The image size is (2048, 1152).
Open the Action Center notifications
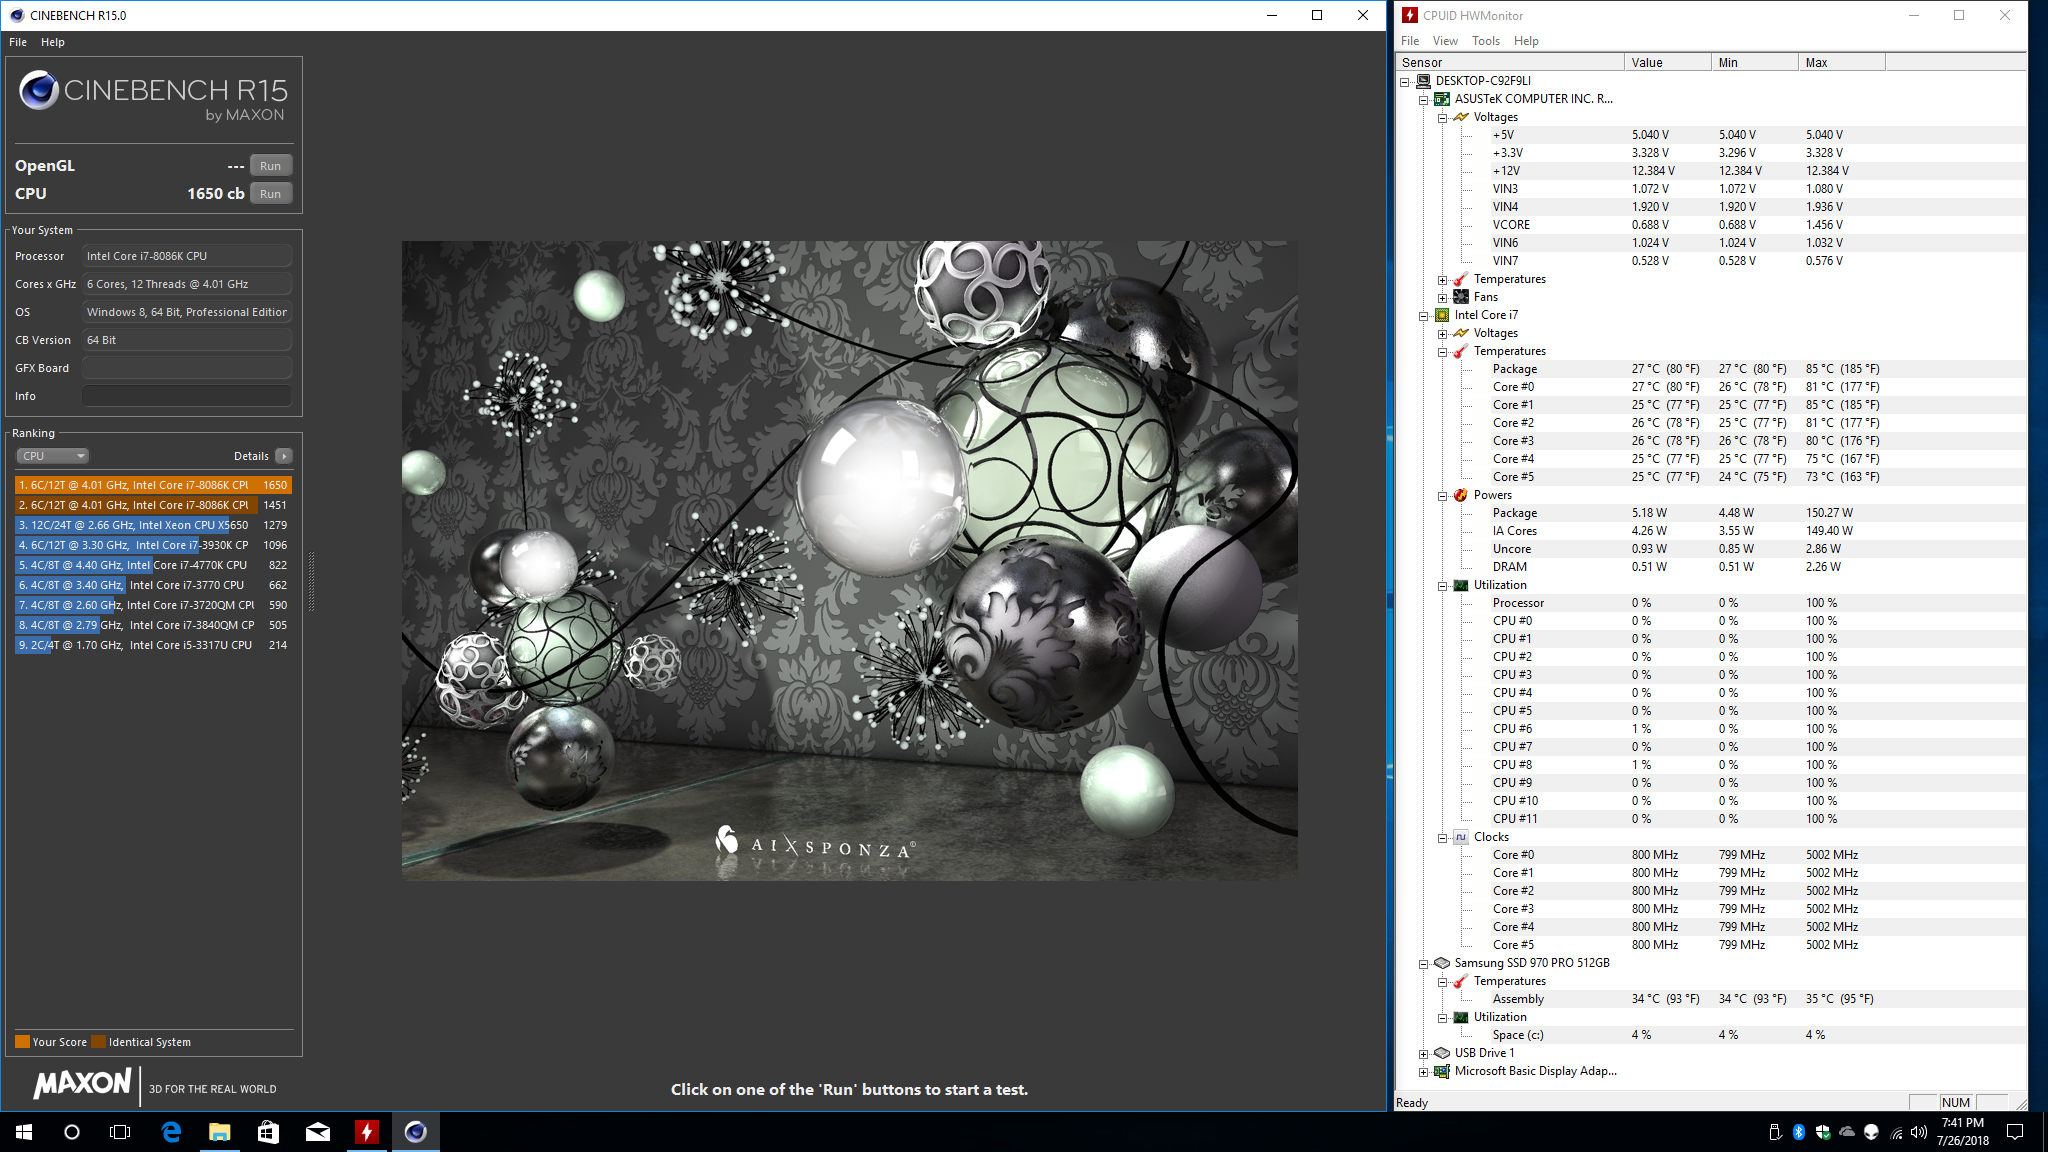click(2016, 1132)
